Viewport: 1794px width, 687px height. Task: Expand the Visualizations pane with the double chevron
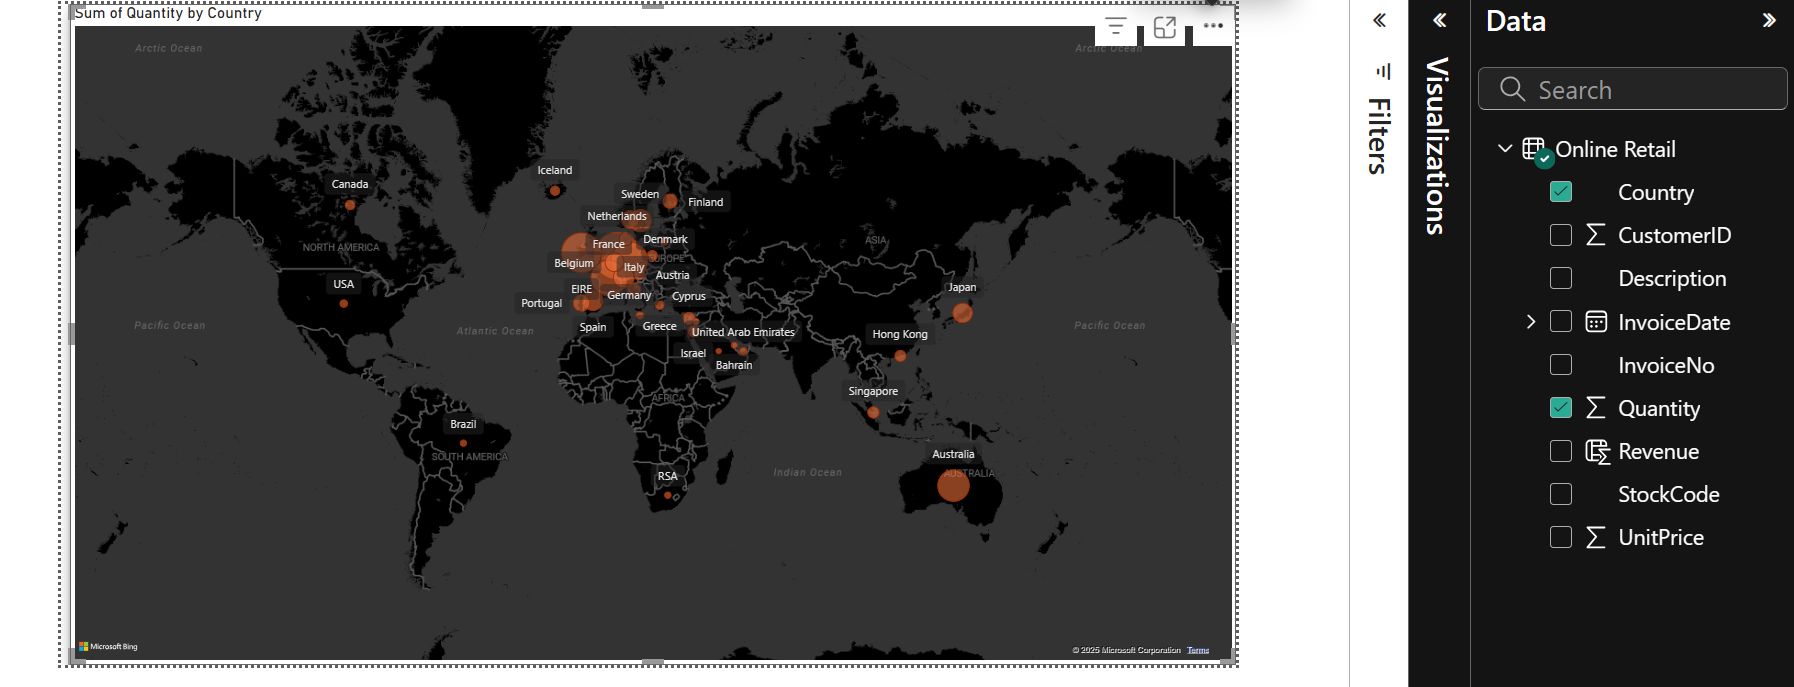point(1440,20)
